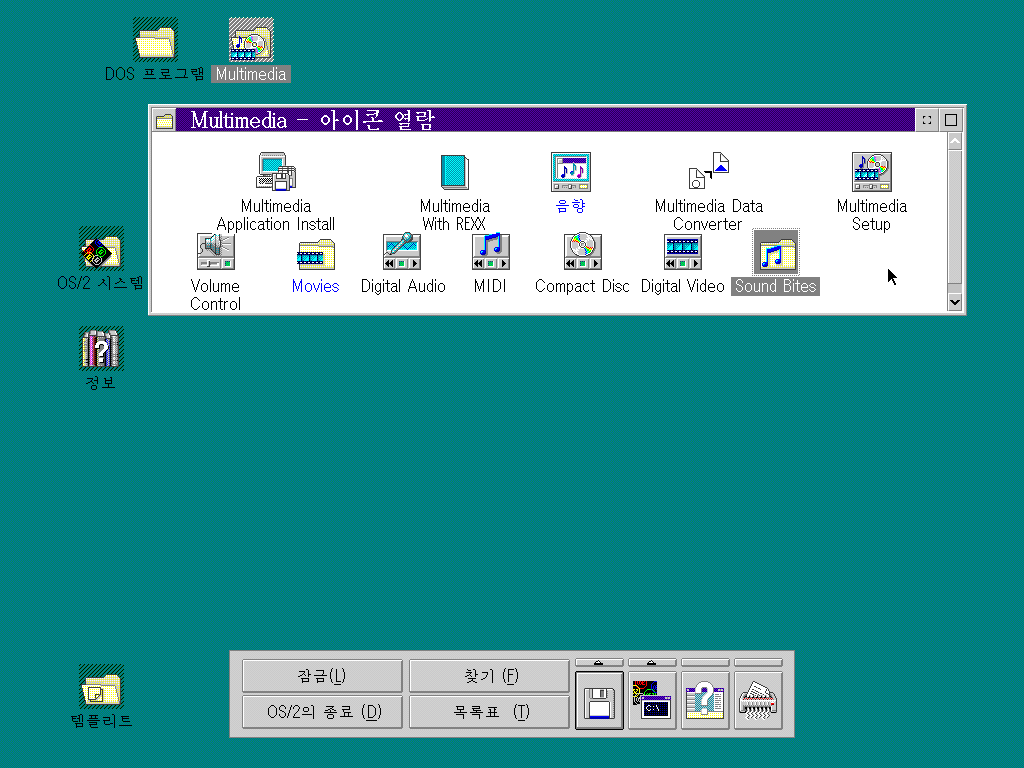Select the DOS 프로그램 desktop folder

coord(155,40)
